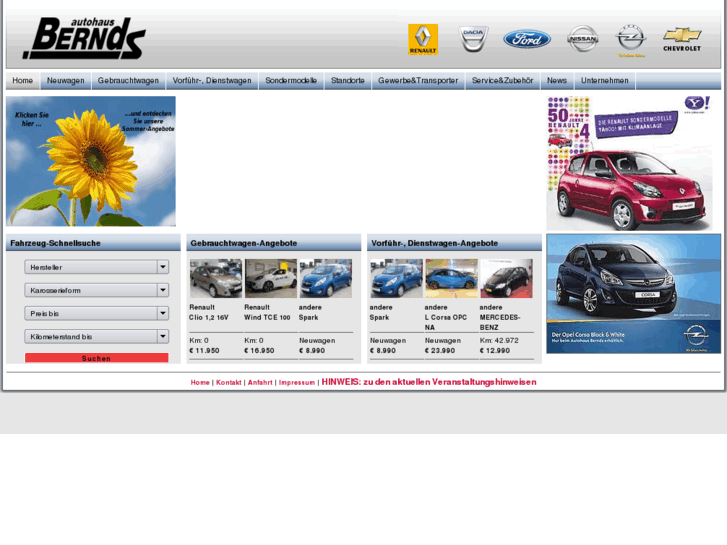Open the Renault brand logo

click(x=423, y=39)
